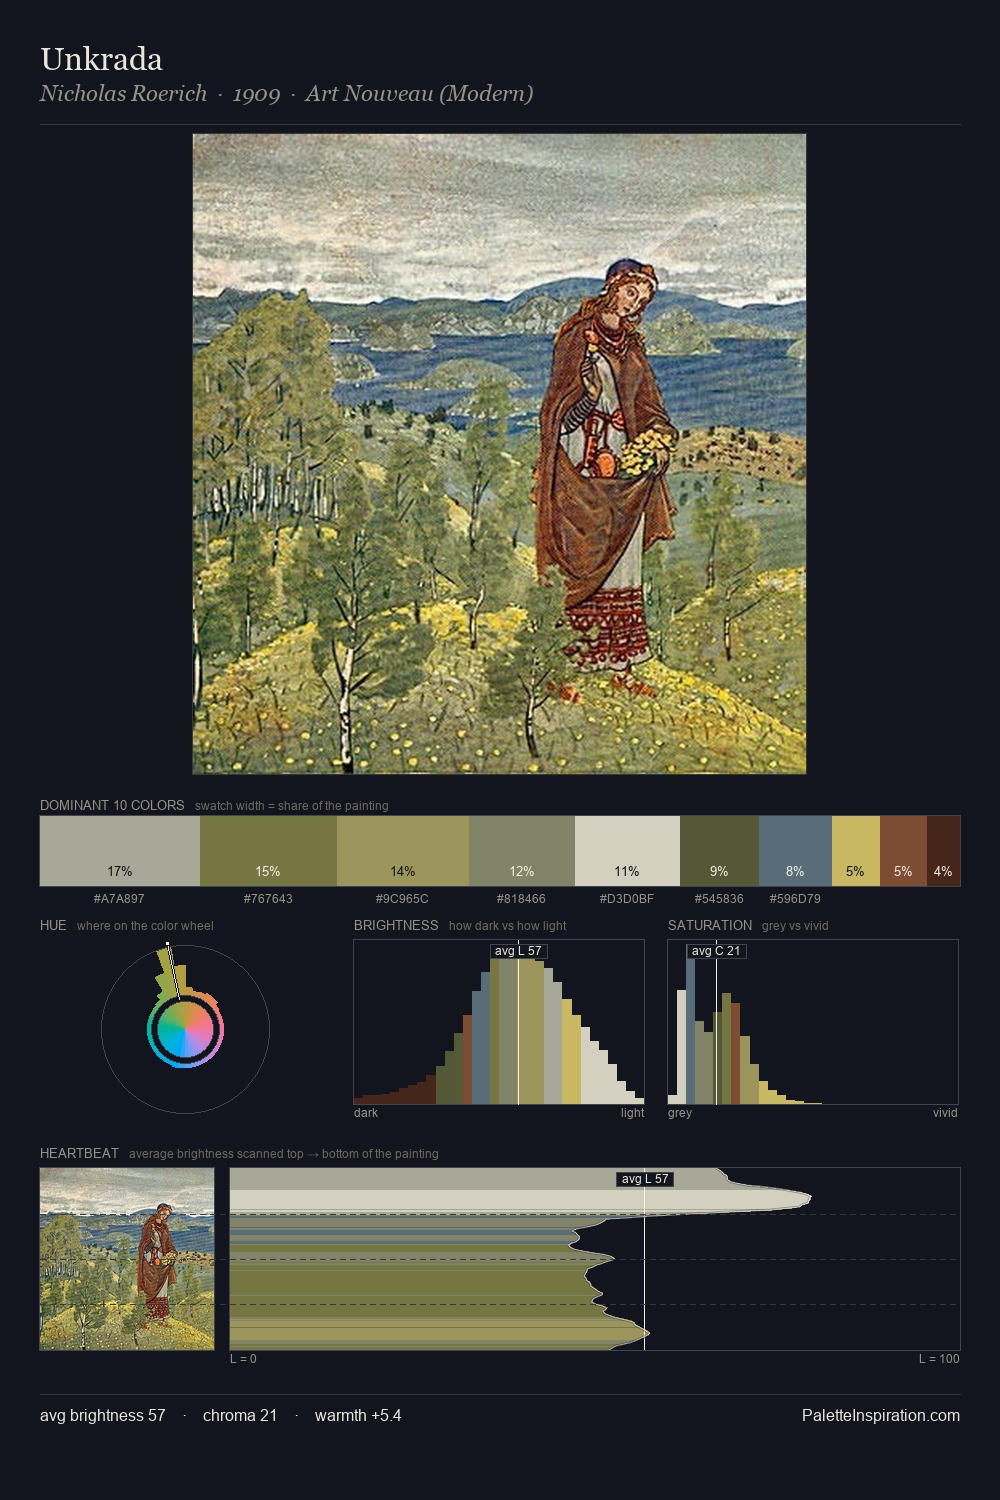Viewport: 1000px width, 1500px height.
Task: Click the 'grey' label under saturation histogram
Action: point(680,1113)
